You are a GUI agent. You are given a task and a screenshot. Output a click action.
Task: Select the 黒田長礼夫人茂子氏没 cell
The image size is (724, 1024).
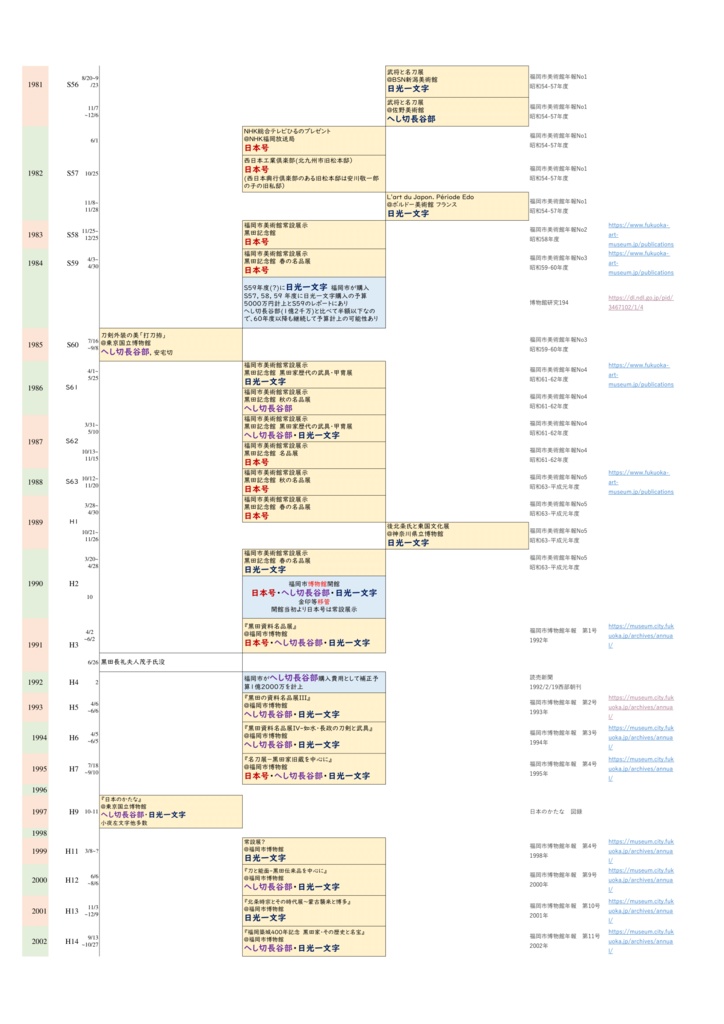[171, 662]
